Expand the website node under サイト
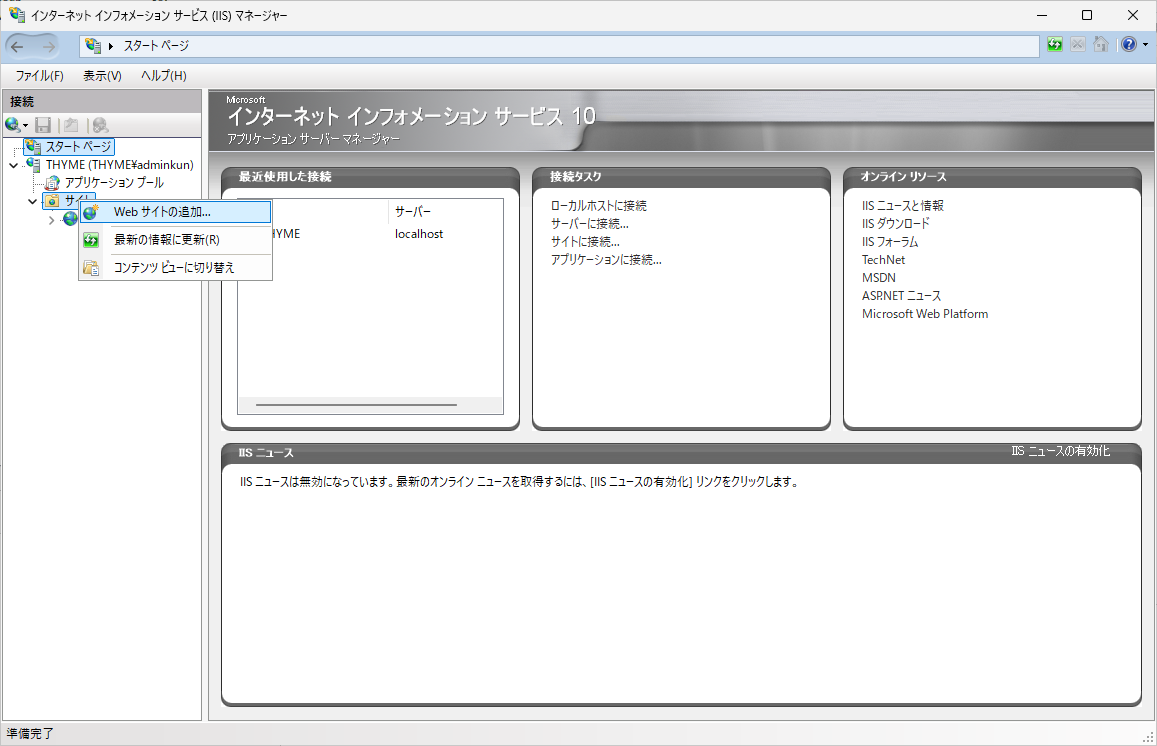1157x746 pixels. tap(51, 220)
